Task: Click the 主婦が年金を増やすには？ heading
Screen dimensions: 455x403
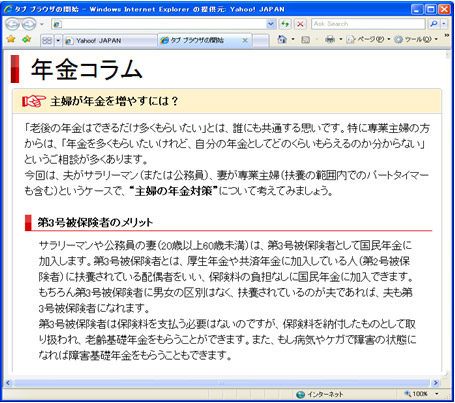Action: click(114, 101)
